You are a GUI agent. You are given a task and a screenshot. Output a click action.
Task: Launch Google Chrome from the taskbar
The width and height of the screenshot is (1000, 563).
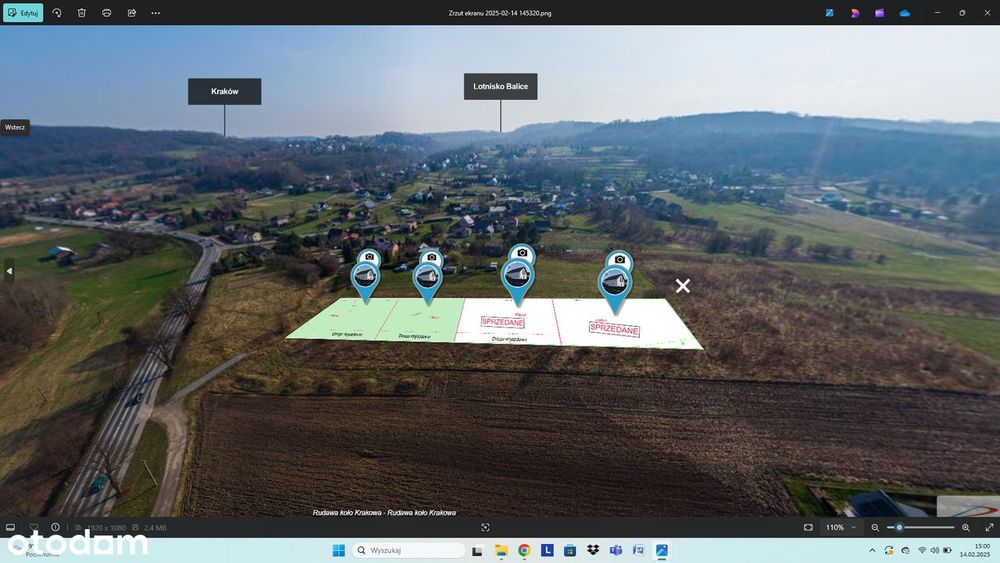(524, 550)
